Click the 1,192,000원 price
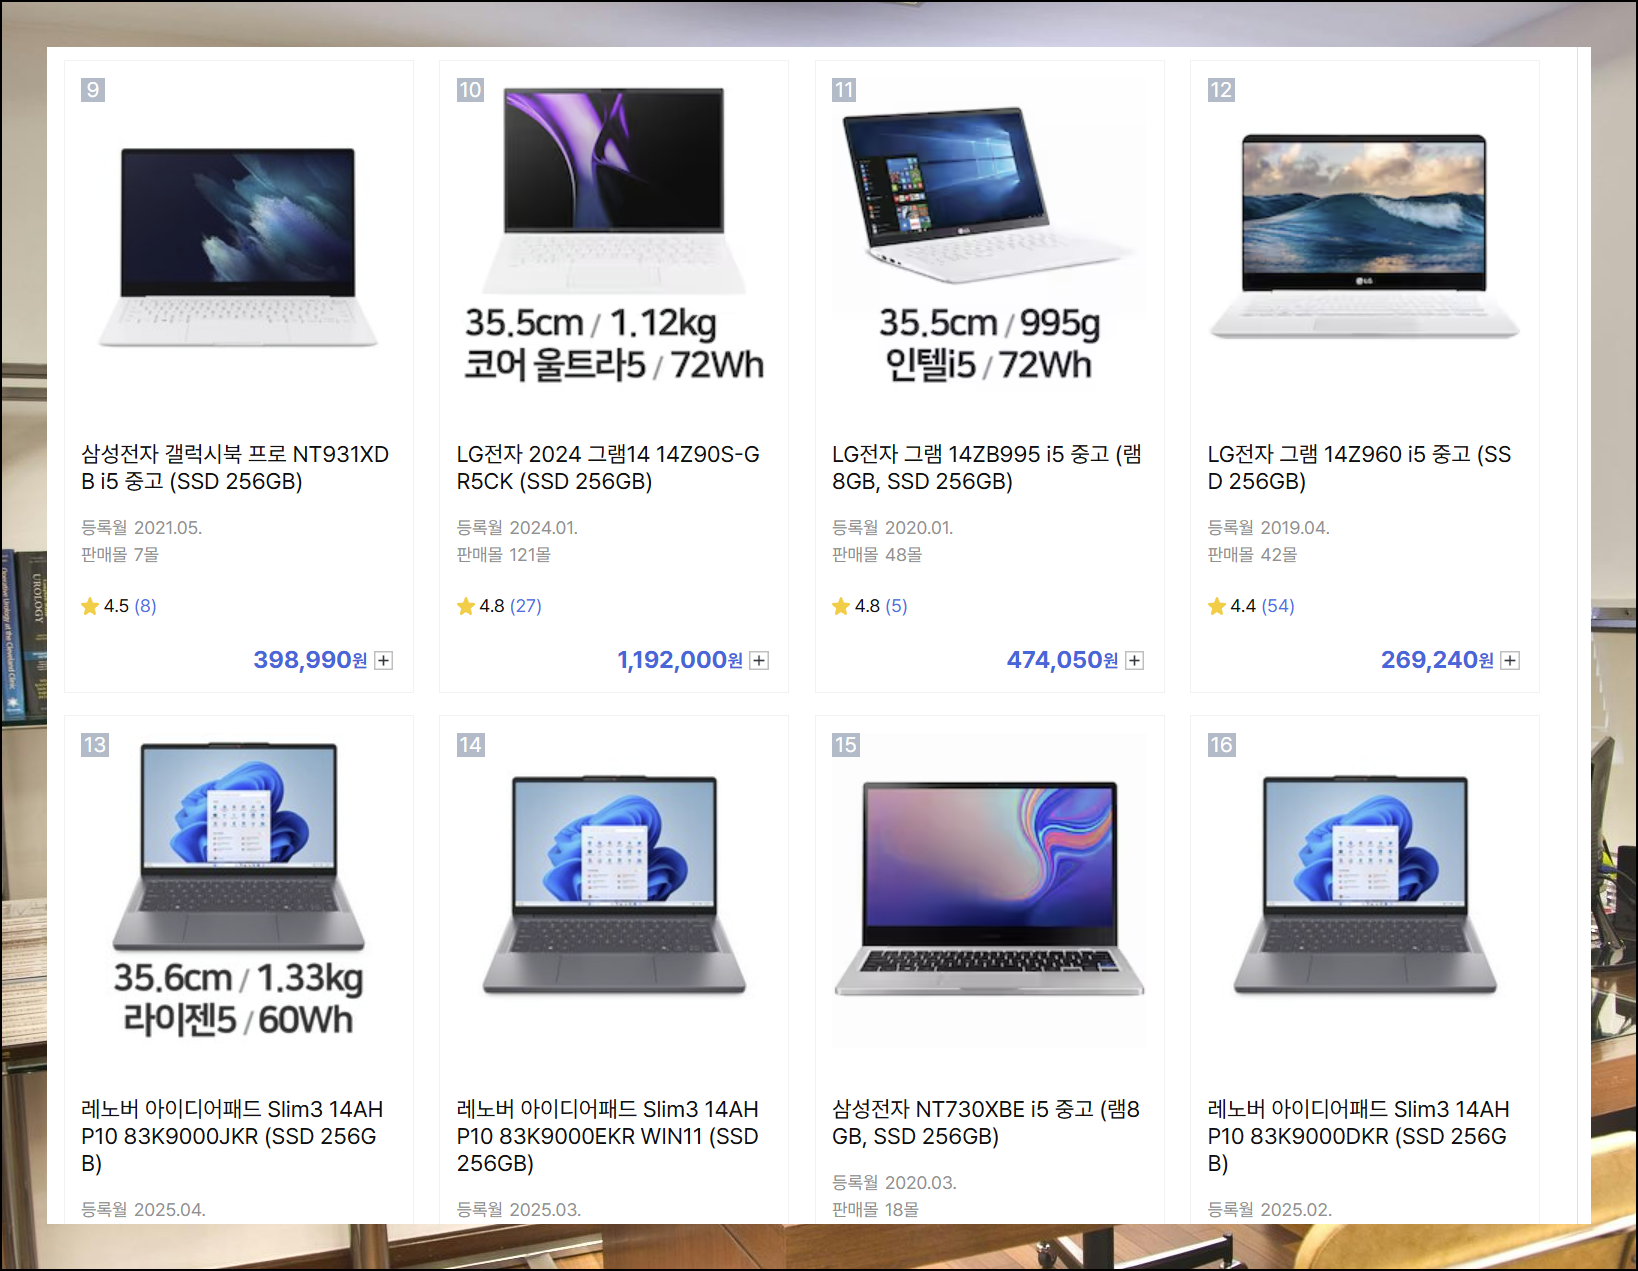Viewport: 1638px width, 1271px height. [x=680, y=660]
